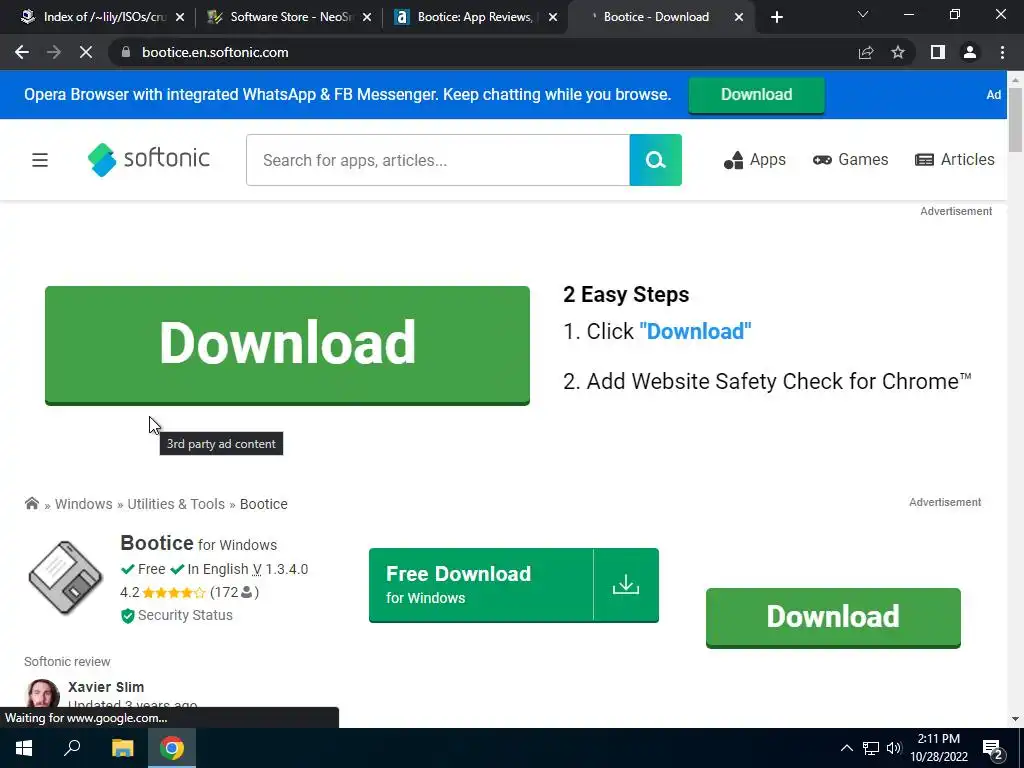
Task: Click the green Download button under the Advertisement label
Action: 833,617
